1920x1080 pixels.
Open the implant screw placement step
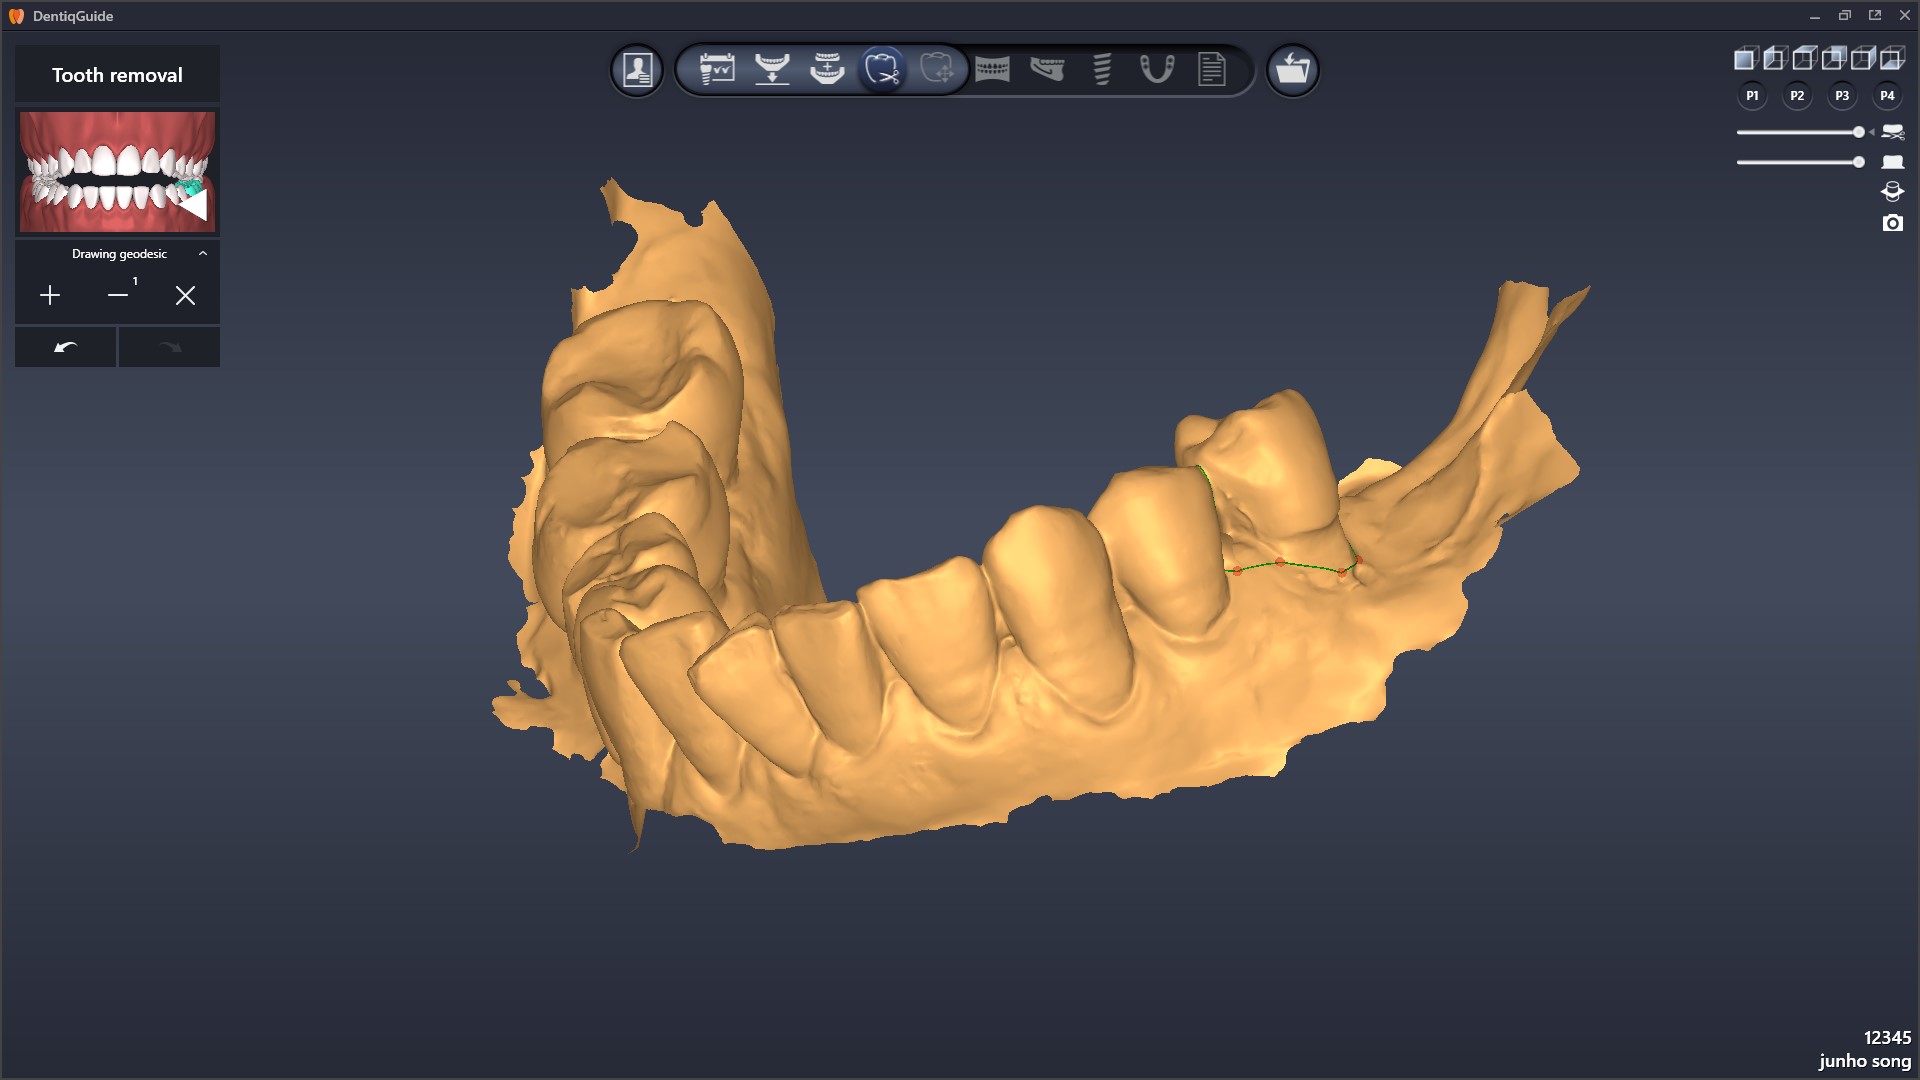(x=1102, y=69)
